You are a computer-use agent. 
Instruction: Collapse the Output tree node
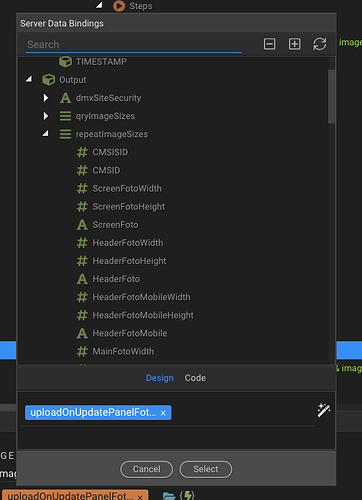click(29, 79)
